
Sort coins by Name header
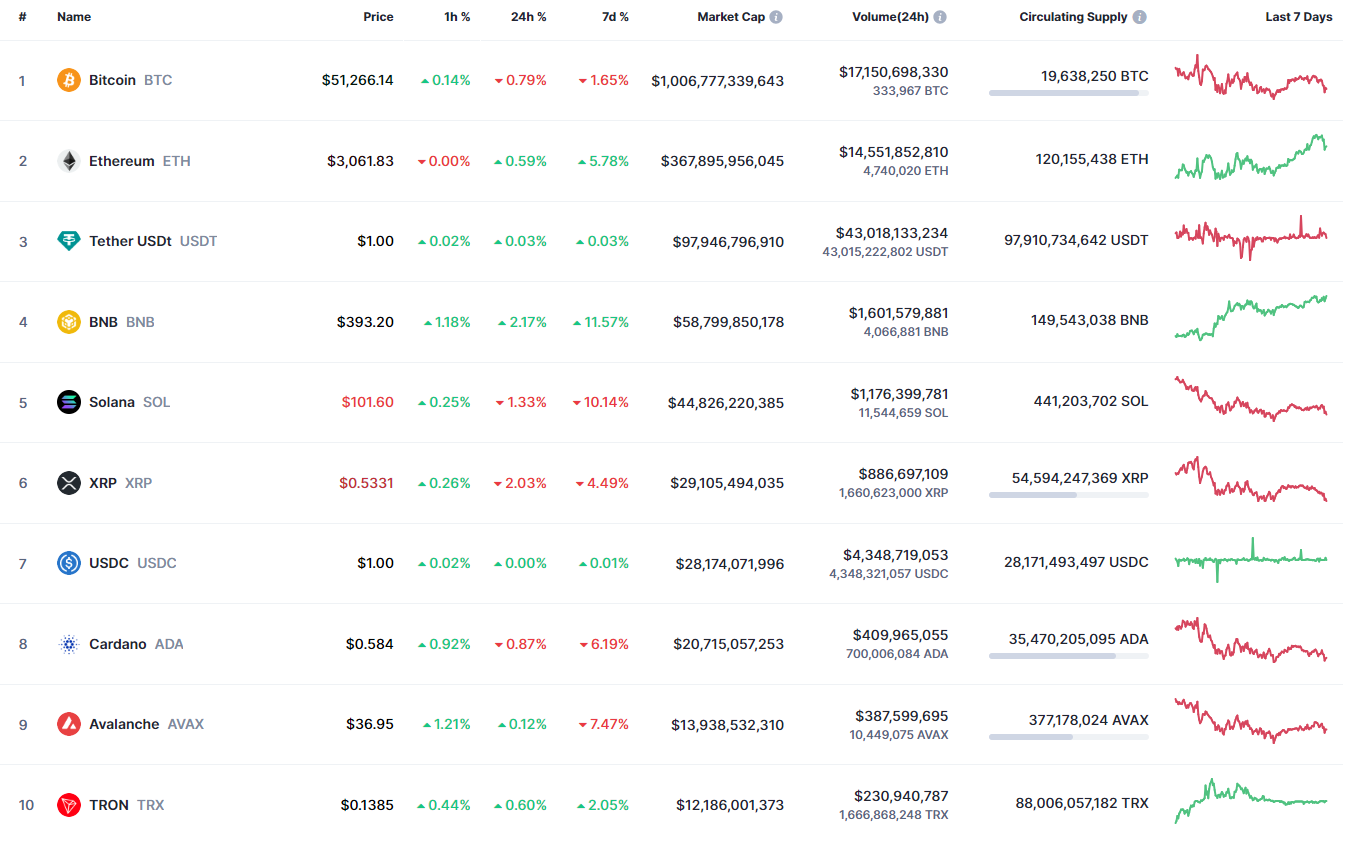click(x=74, y=17)
